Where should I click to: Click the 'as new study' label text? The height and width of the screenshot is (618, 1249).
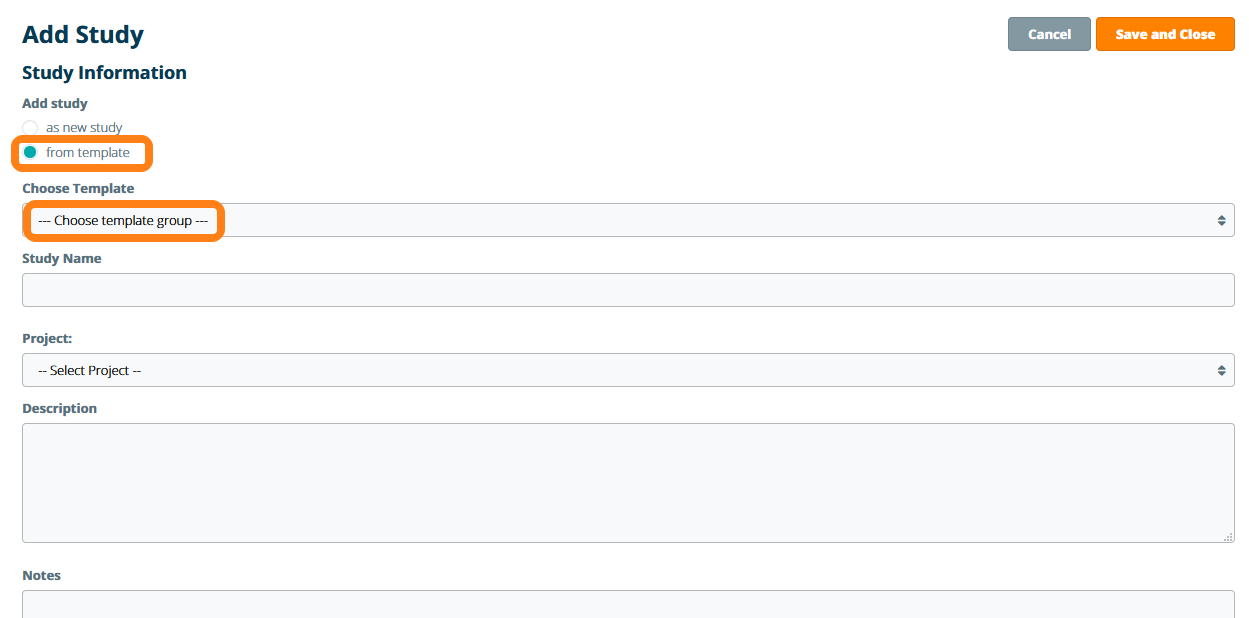pos(84,128)
